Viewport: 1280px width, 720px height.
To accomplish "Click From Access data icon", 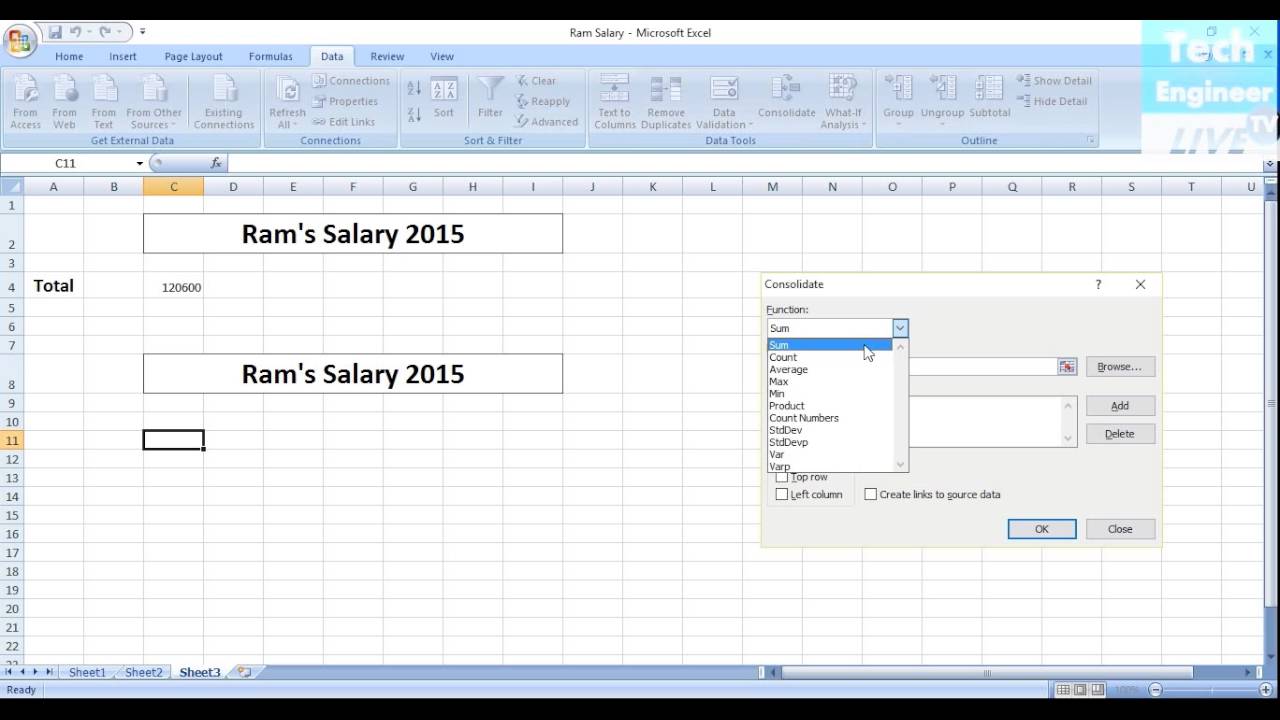I will tap(26, 102).
